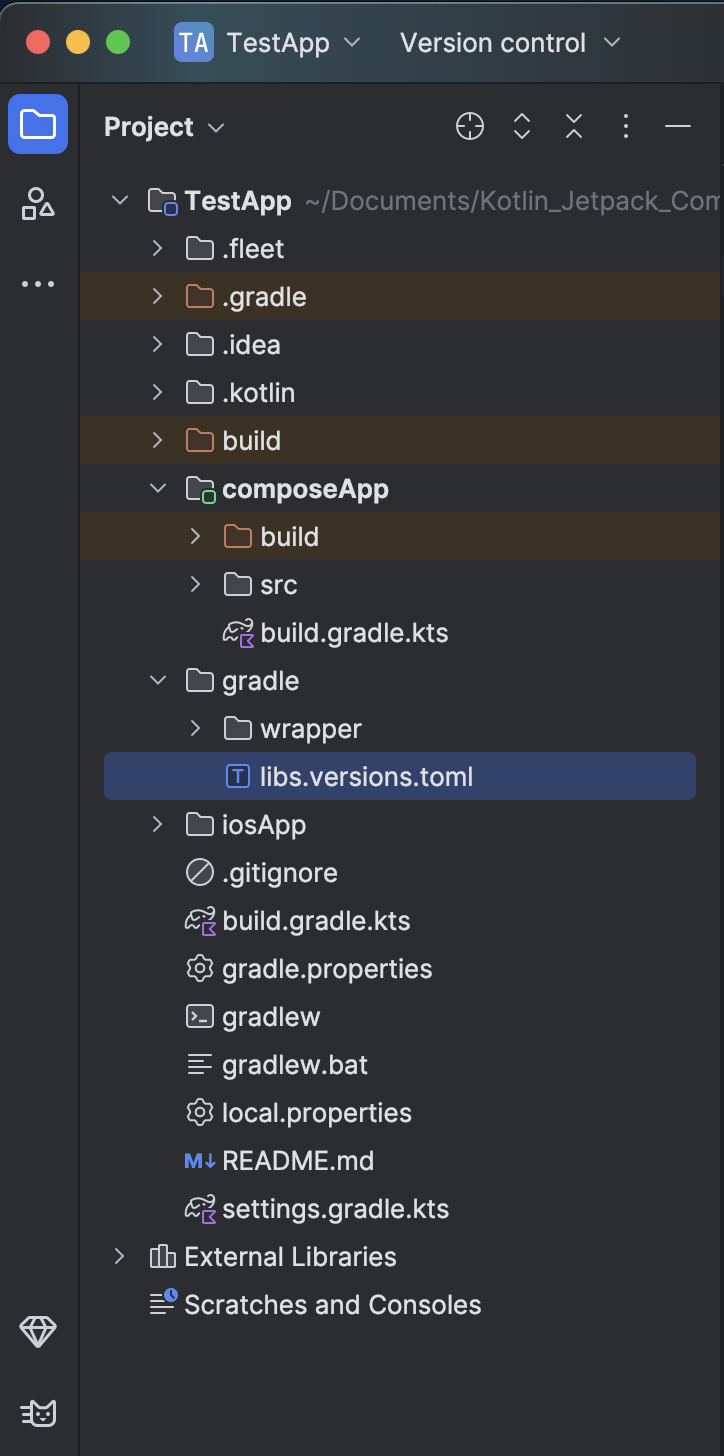Show more tool windows ellipsis icon

click(x=38, y=284)
